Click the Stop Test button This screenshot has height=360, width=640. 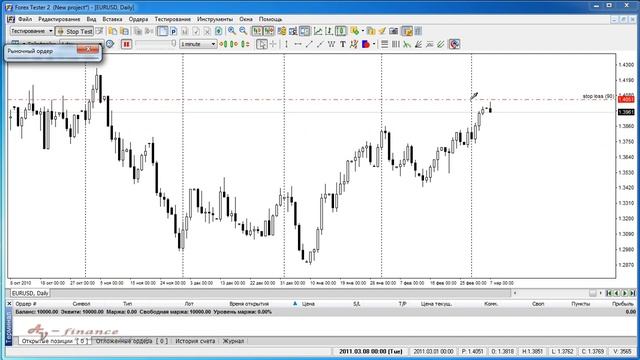click(75, 31)
